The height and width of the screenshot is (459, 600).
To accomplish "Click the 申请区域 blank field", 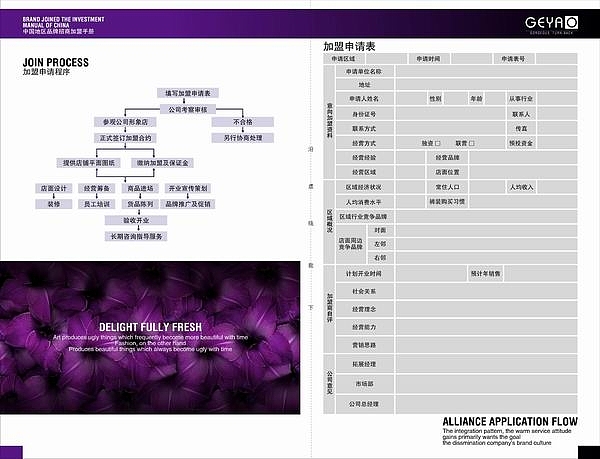I will (x=386, y=59).
